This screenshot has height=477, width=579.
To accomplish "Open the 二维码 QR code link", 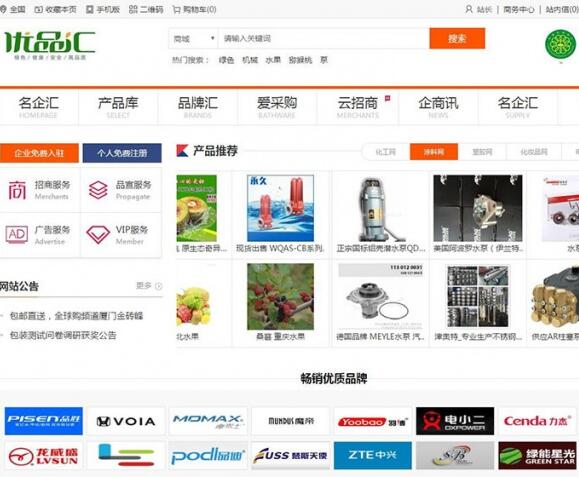I will tap(146, 9).
